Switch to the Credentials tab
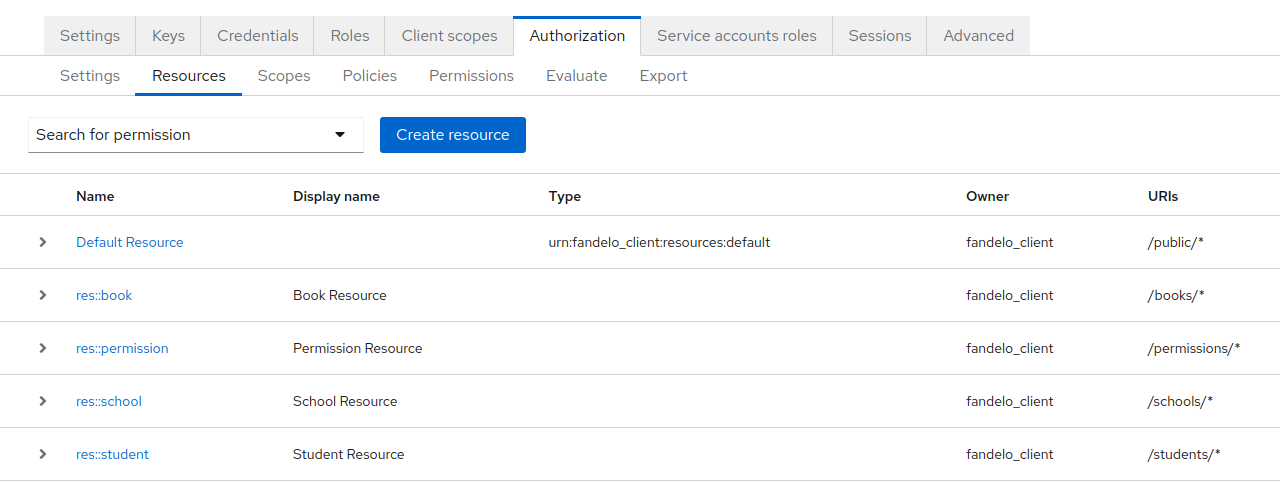The image size is (1280, 483). pos(257,36)
